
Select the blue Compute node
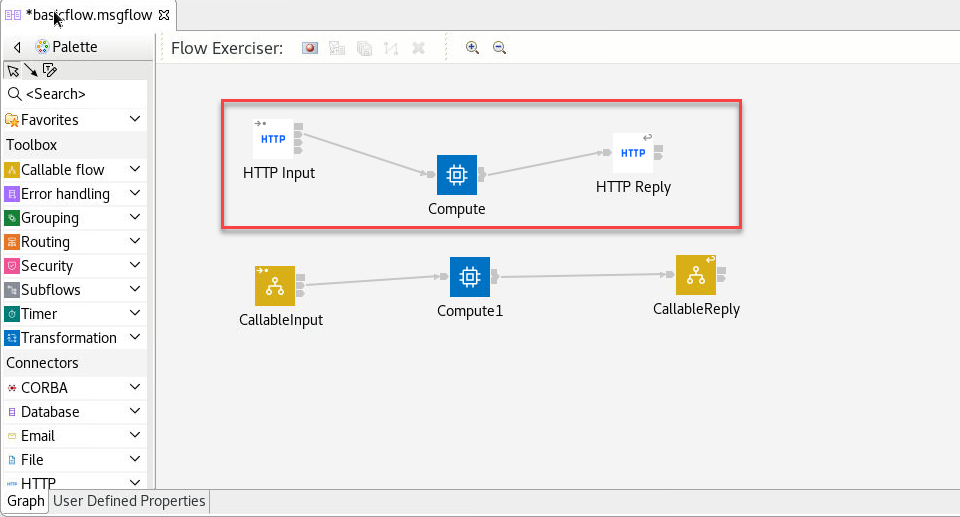[x=456, y=175]
